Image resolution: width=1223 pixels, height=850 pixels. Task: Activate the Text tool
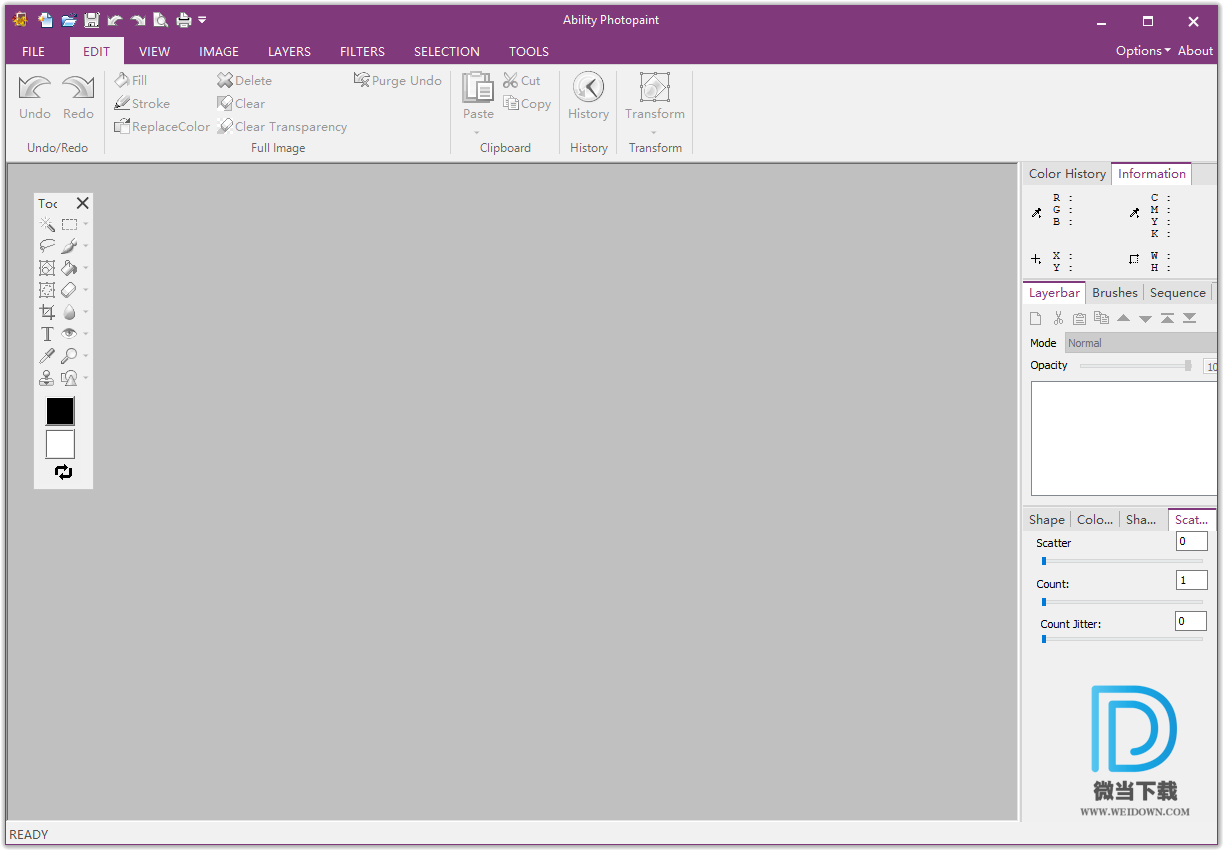coord(47,334)
